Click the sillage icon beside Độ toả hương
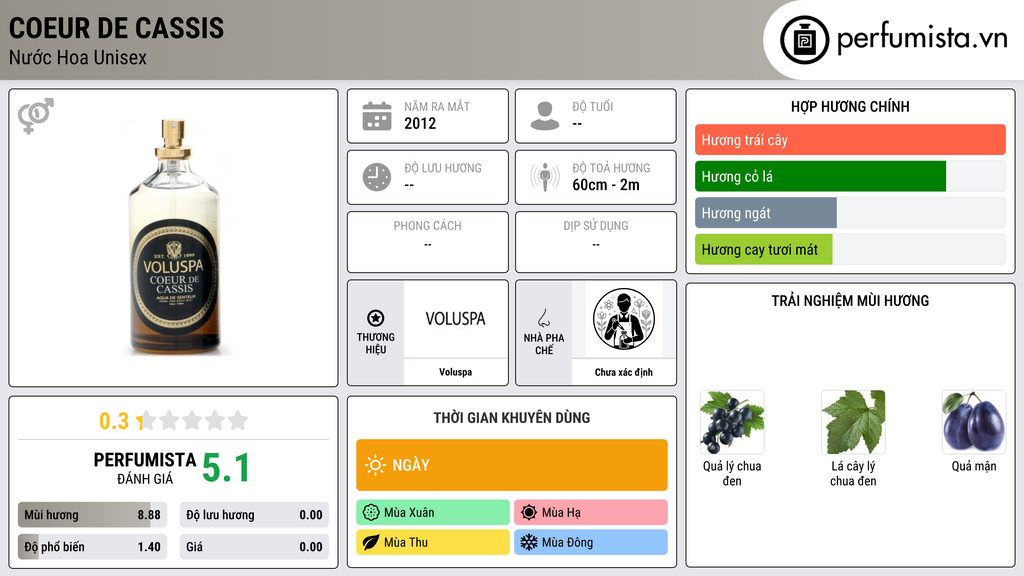 (x=545, y=177)
